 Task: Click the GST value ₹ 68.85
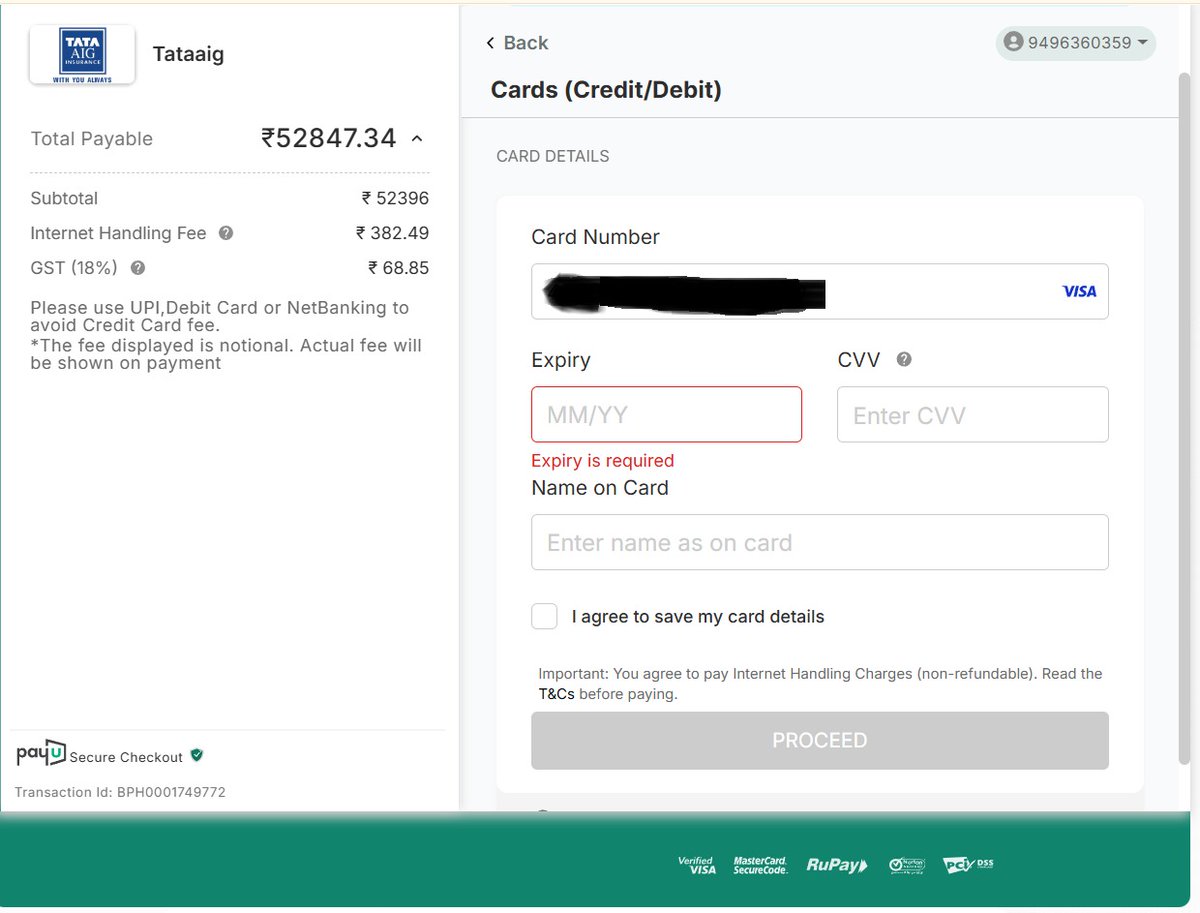click(398, 268)
